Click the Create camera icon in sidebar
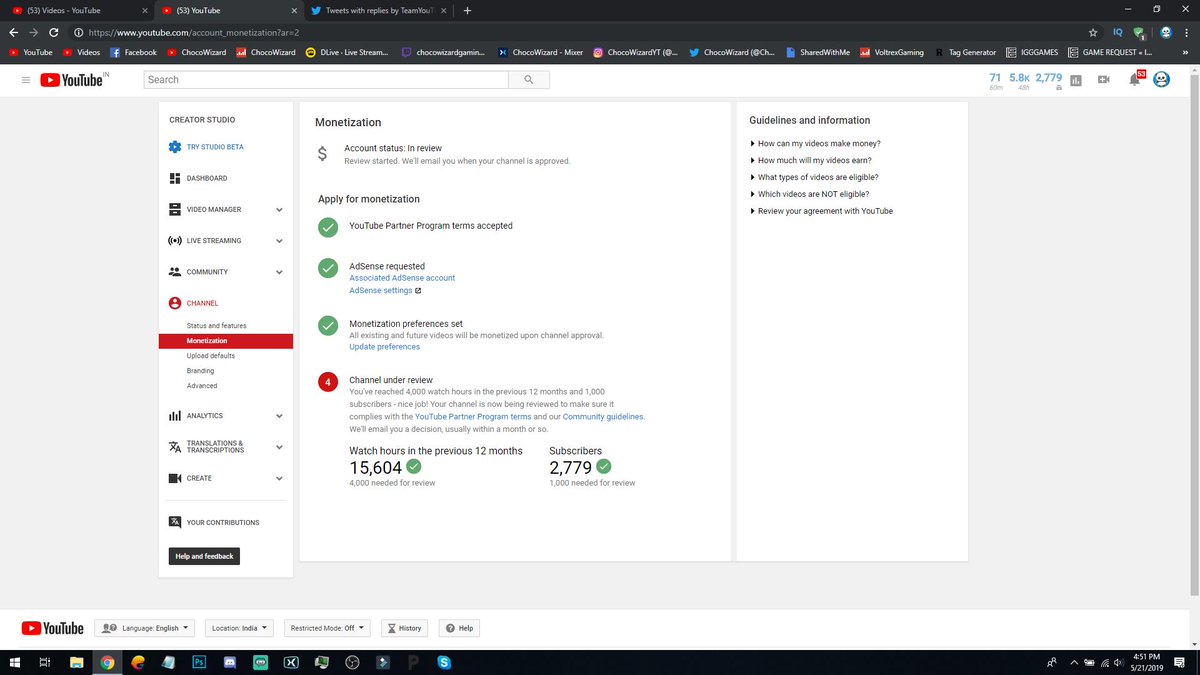 pyautogui.click(x=175, y=478)
